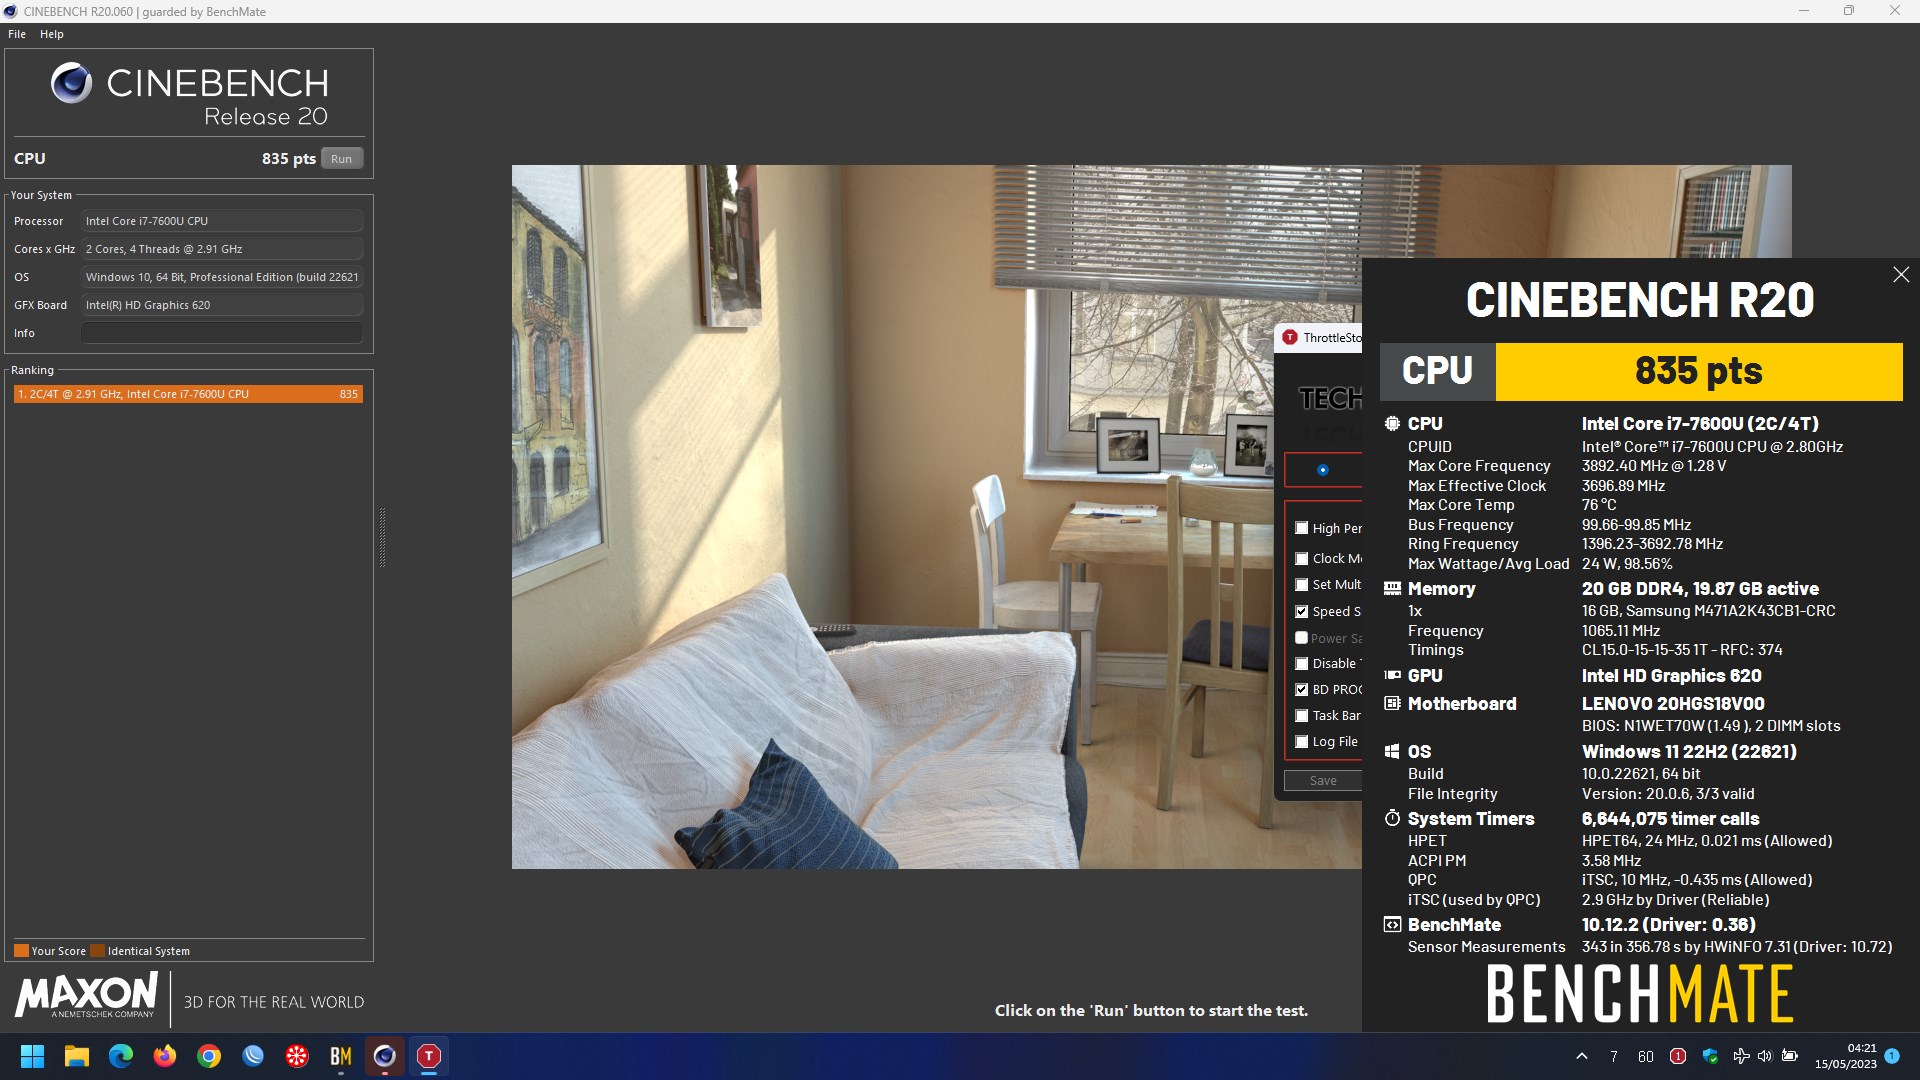
Task: Enable Log File checkbox in ThrottleStop
Action: (x=1301, y=742)
